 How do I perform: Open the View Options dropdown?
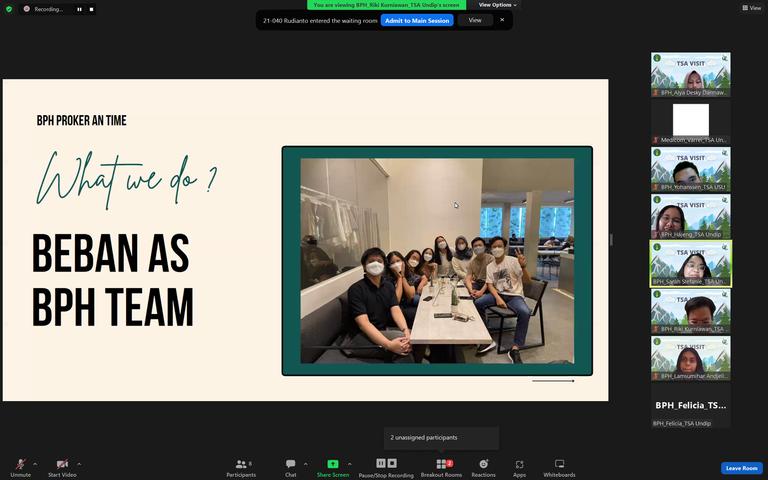(497, 5)
